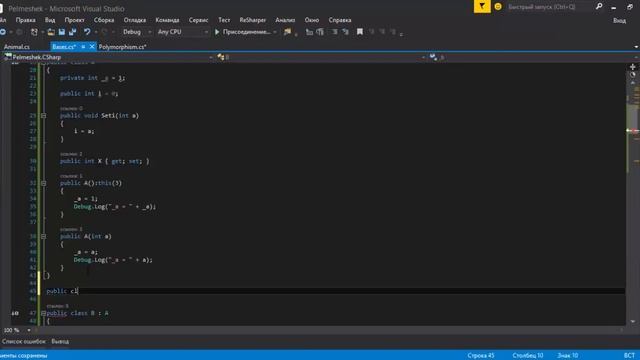Click the vertical scrollbar down arrow

[x=633, y=322]
